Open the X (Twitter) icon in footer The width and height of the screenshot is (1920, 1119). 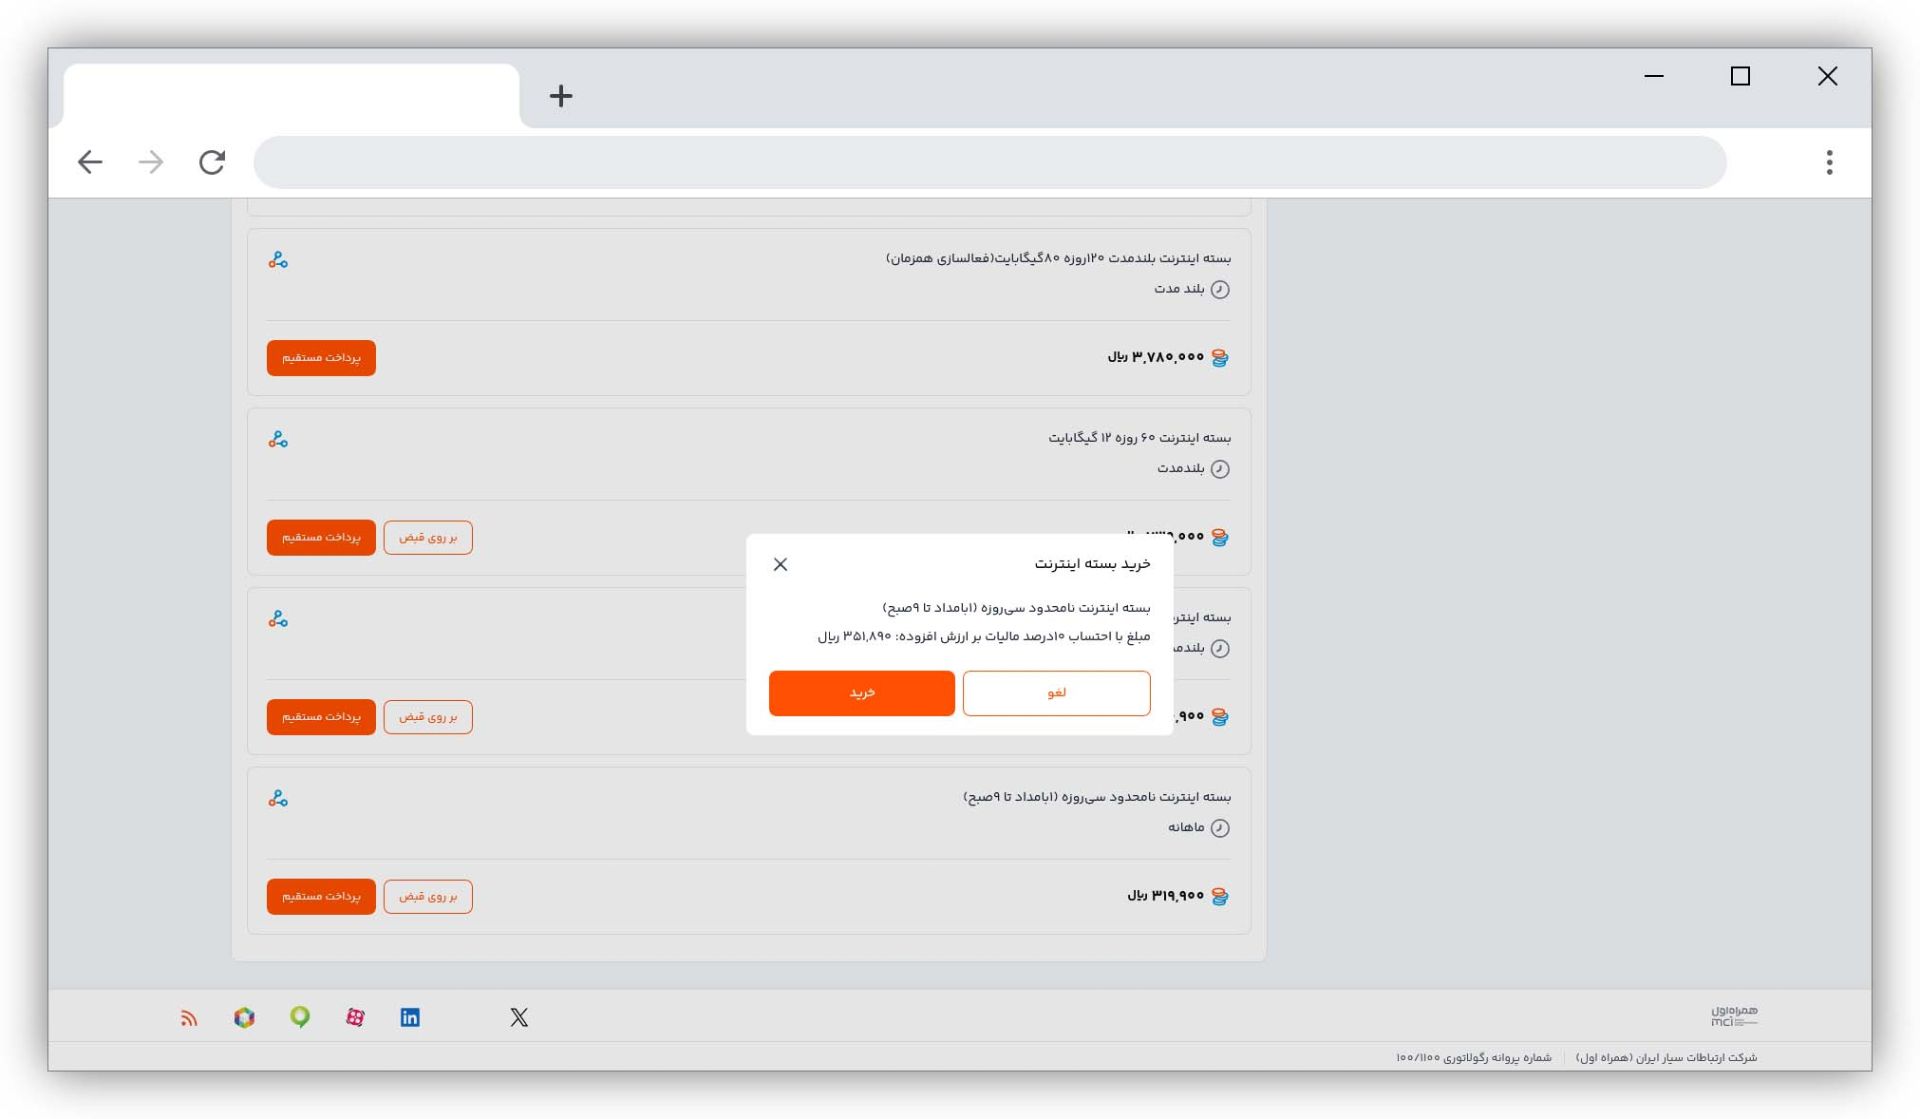pyautogui.click(x=519, y=1018)
